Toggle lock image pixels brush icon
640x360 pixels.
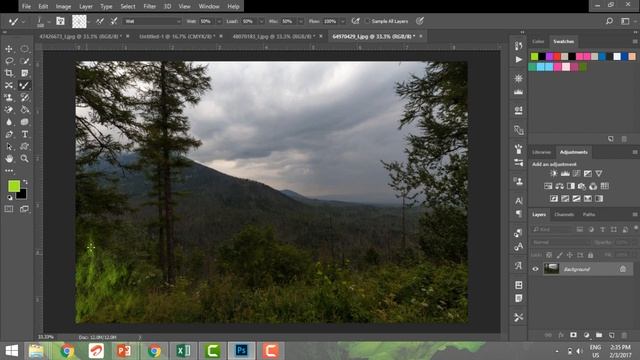point(559,255)
